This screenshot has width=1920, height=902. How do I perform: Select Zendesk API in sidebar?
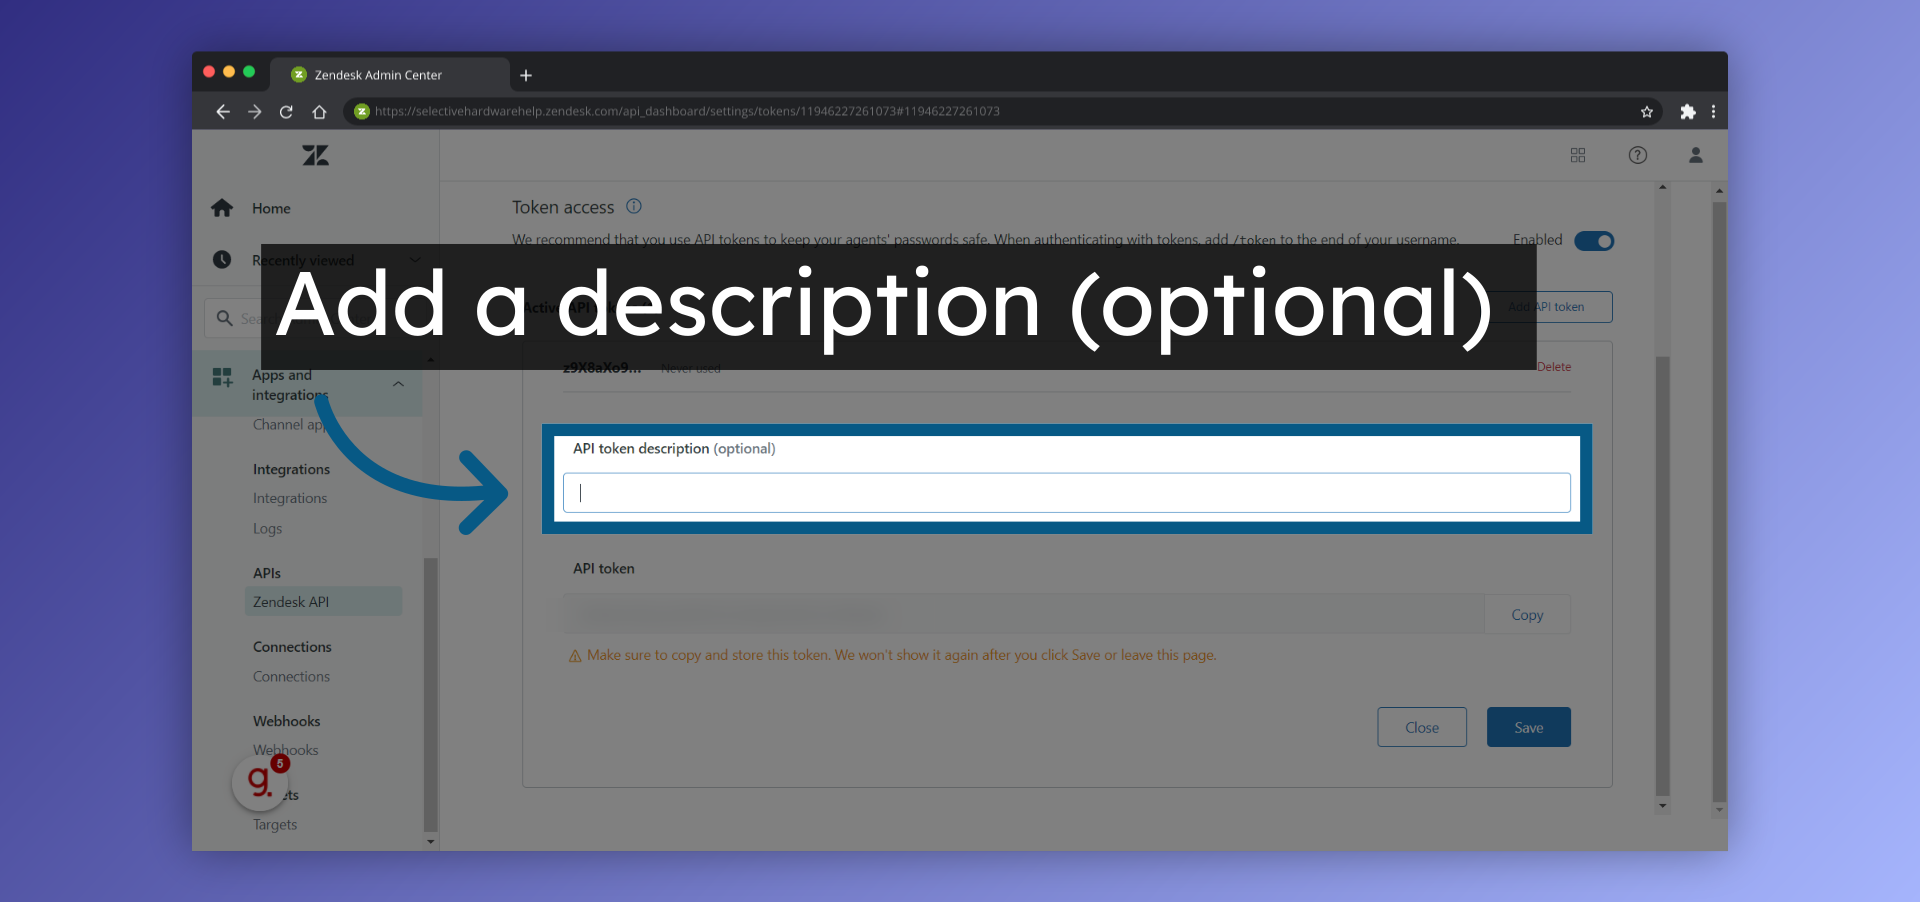pyautogui.click(x=323, y=602)
